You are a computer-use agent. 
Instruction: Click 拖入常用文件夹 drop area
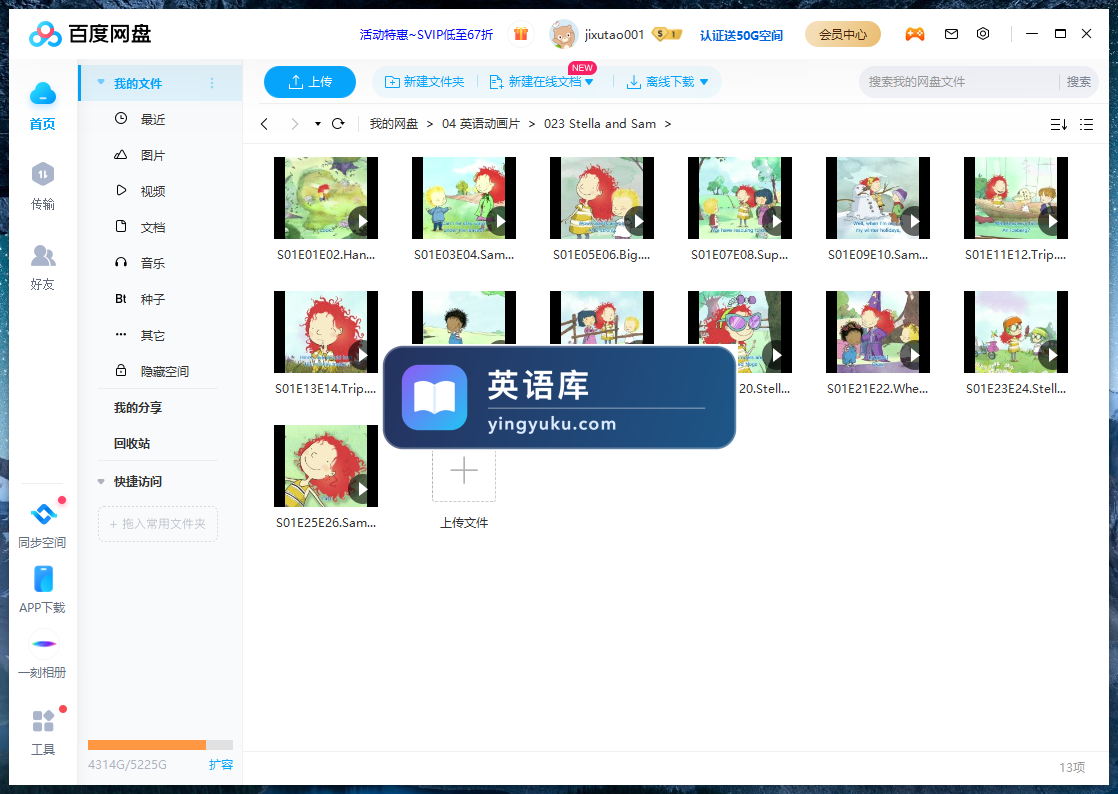coord(158,524)
